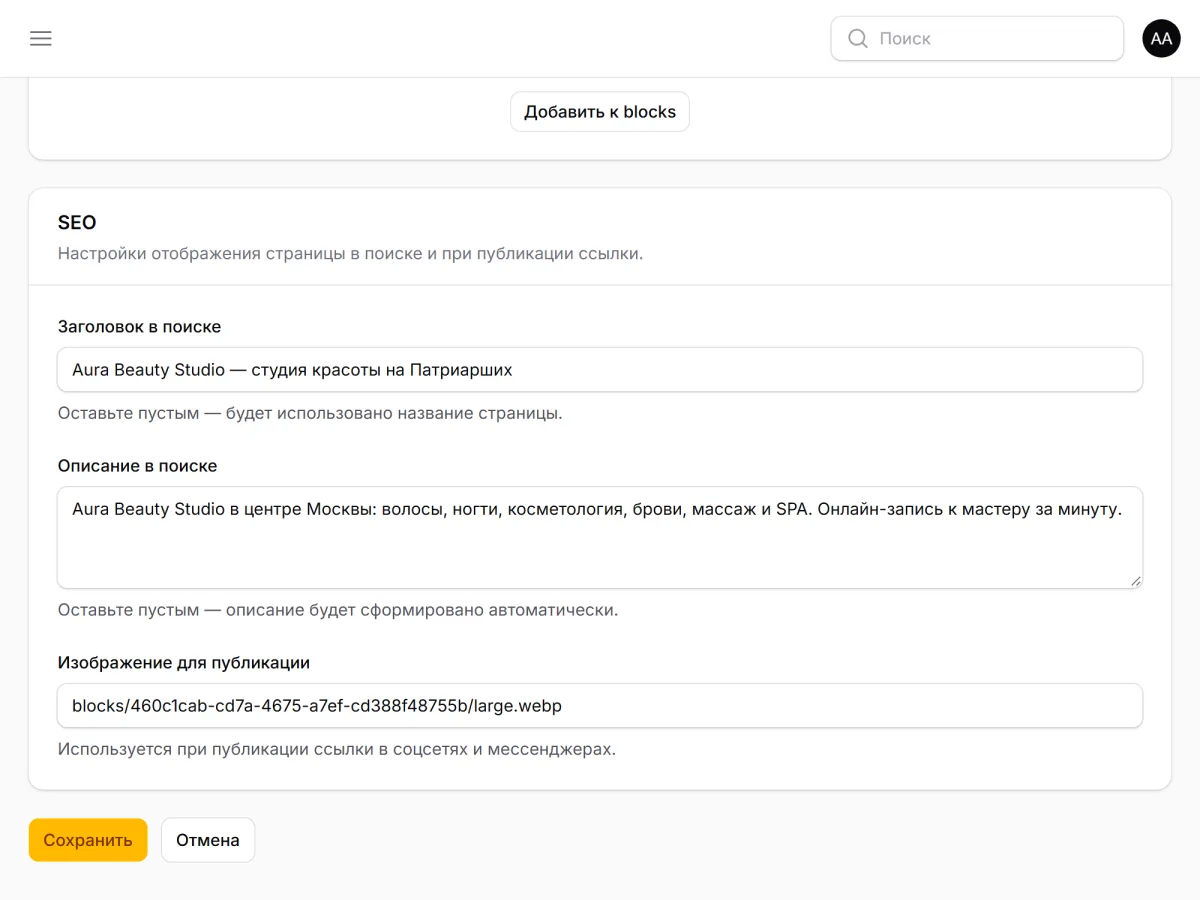This screenshot has height=900, width=1200.
Task: Click the SEO section description text
Action: click(x=350, y=253)
